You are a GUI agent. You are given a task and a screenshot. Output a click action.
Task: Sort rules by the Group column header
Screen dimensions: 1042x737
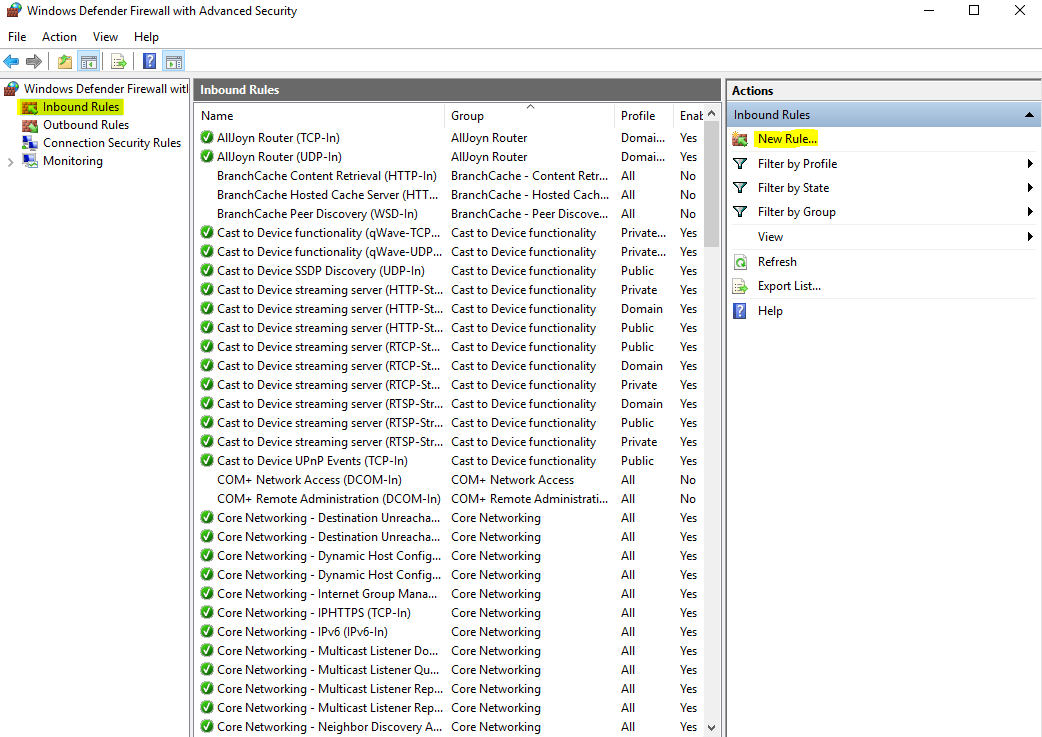529,116
